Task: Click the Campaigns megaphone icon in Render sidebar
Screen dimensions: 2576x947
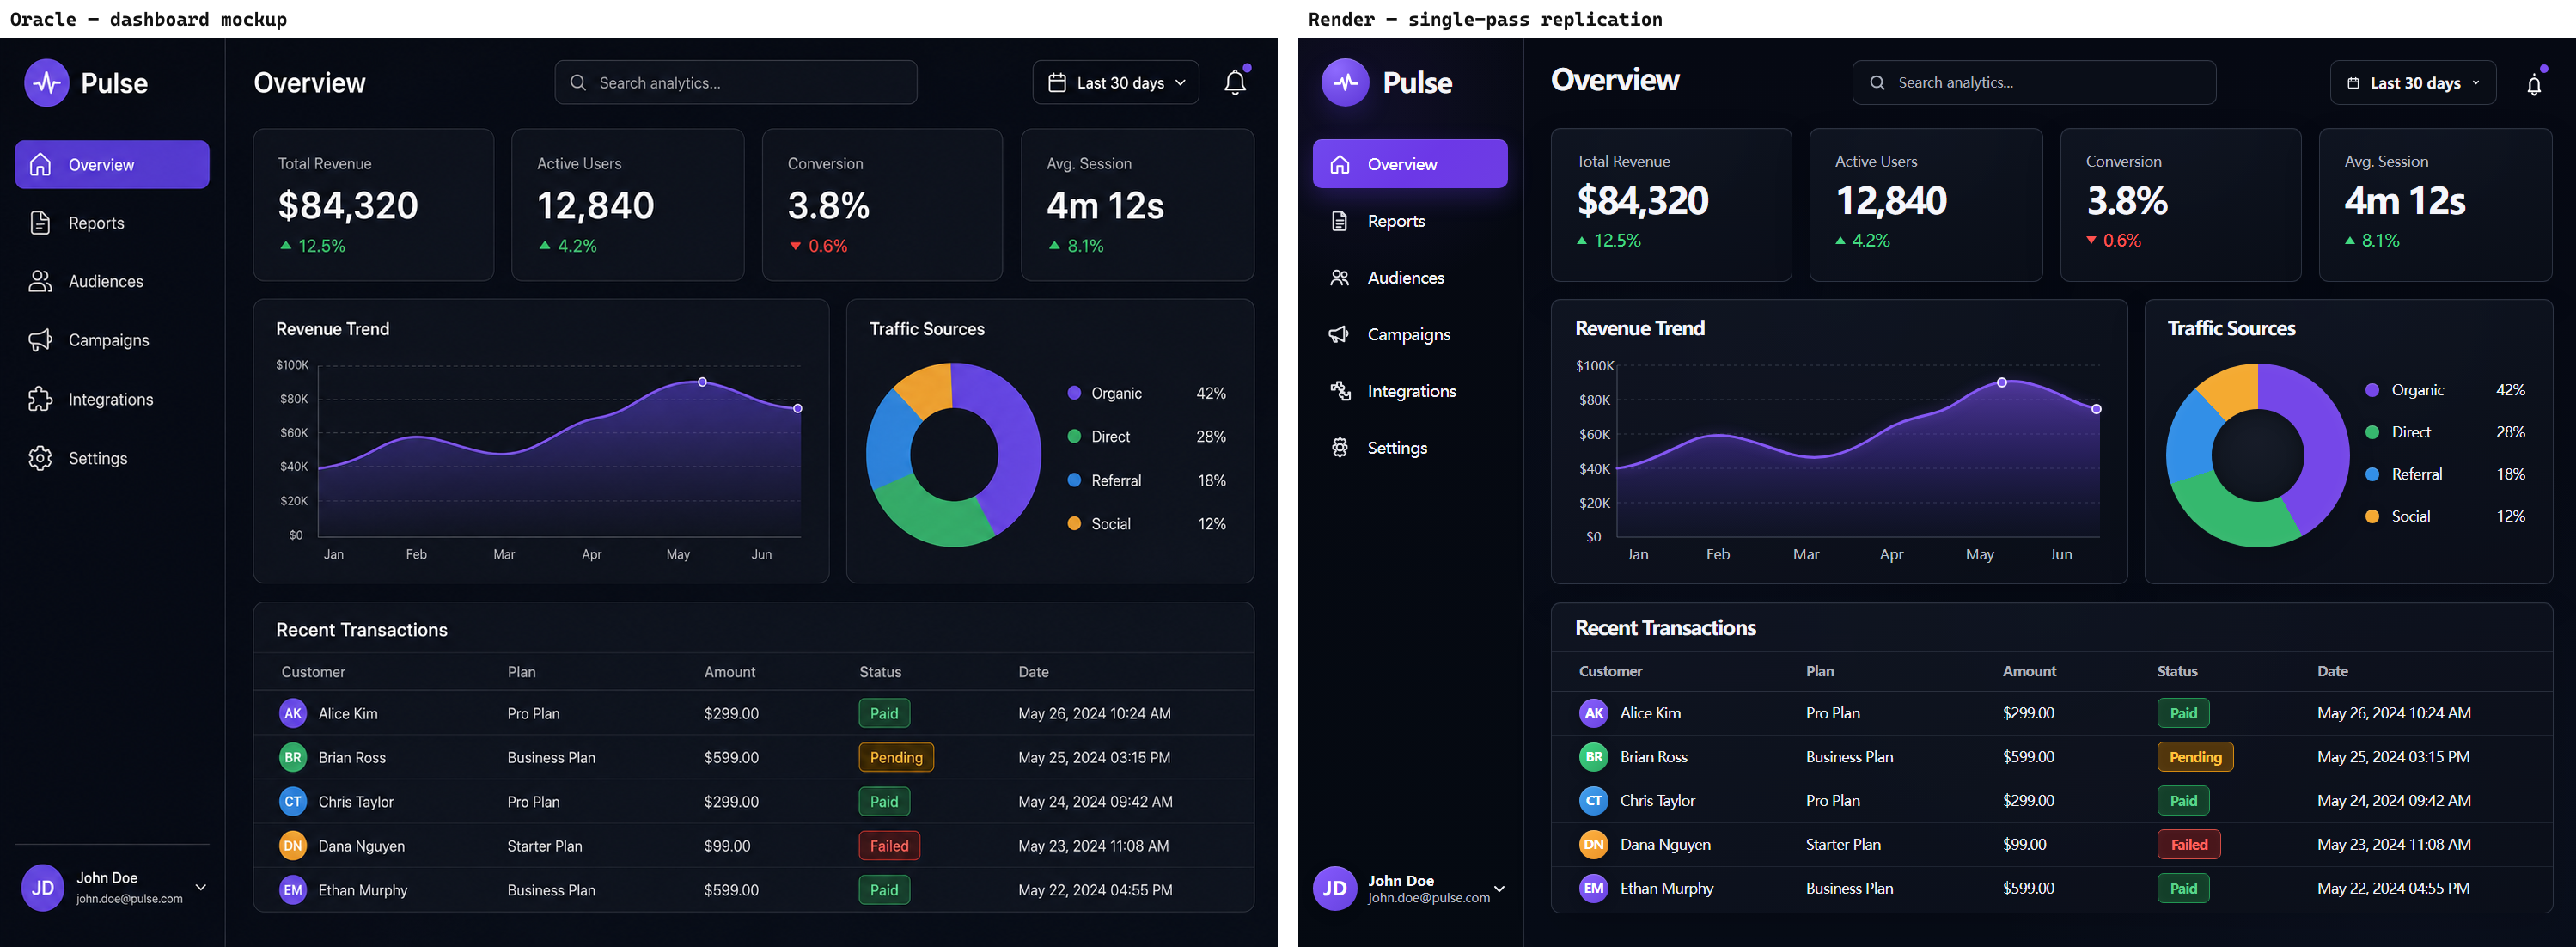Action: pos(1339,334)
